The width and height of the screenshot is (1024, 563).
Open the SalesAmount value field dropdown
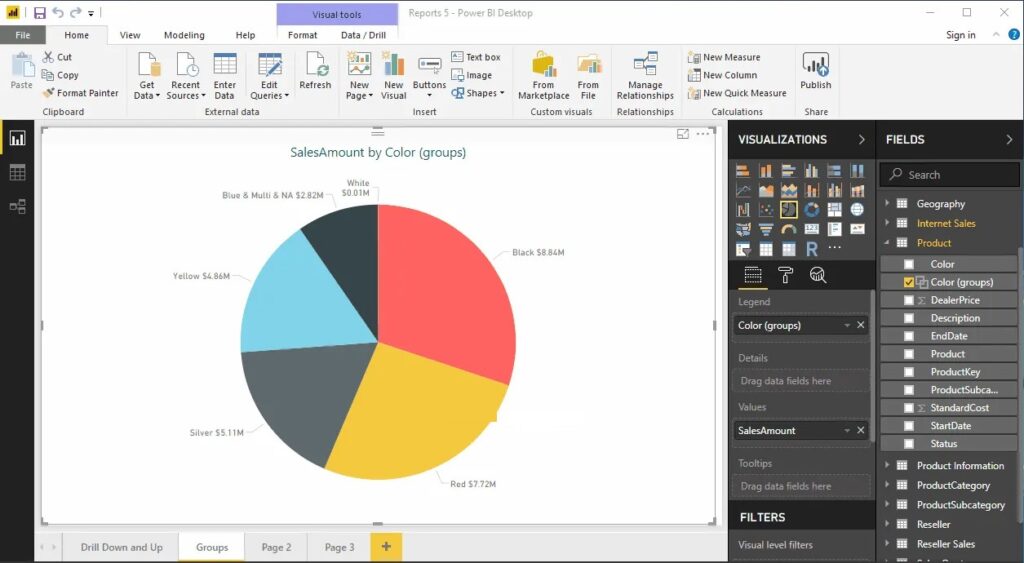(847, 430)
